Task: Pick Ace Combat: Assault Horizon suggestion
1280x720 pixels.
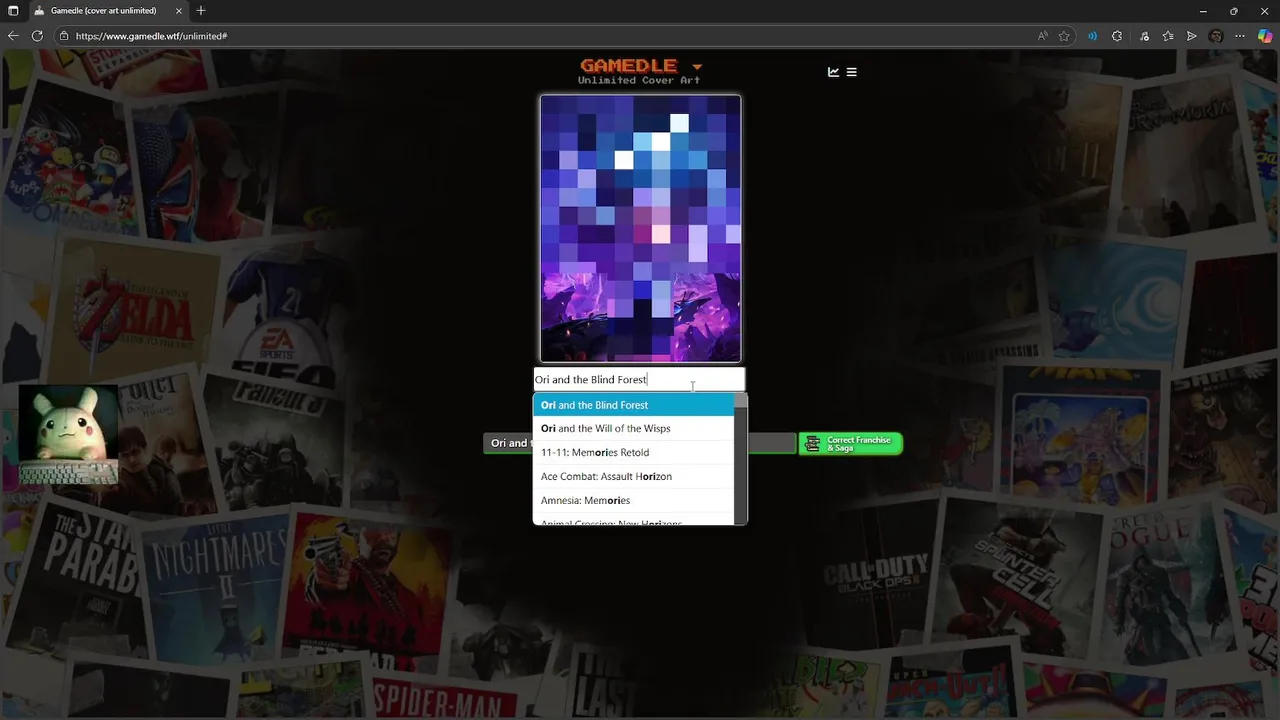Action: click(633, 476)
